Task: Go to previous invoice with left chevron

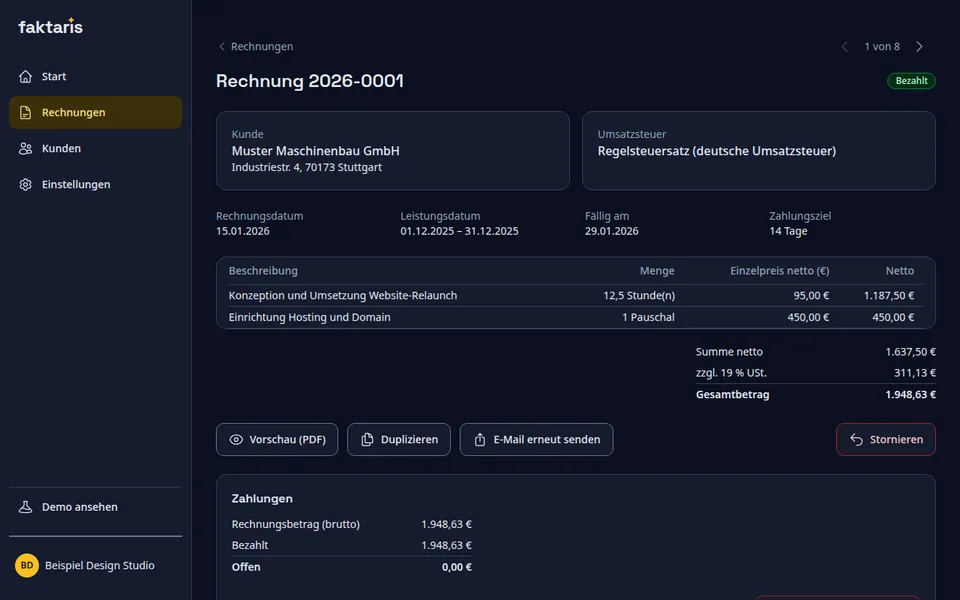Action: pos(844,47)
